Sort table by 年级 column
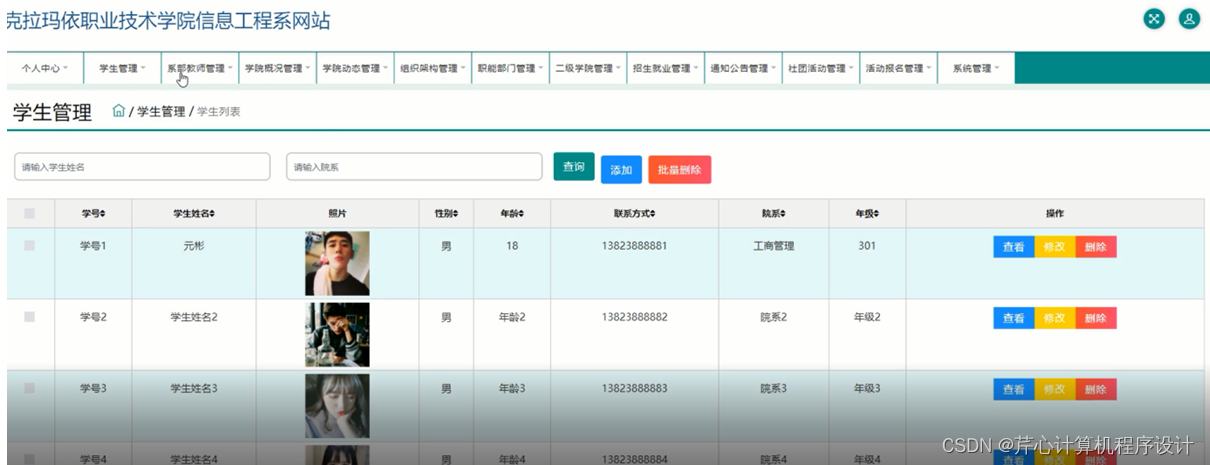Image resolution: width=1210 pixels, height=465 pixels. coord(867,214)
